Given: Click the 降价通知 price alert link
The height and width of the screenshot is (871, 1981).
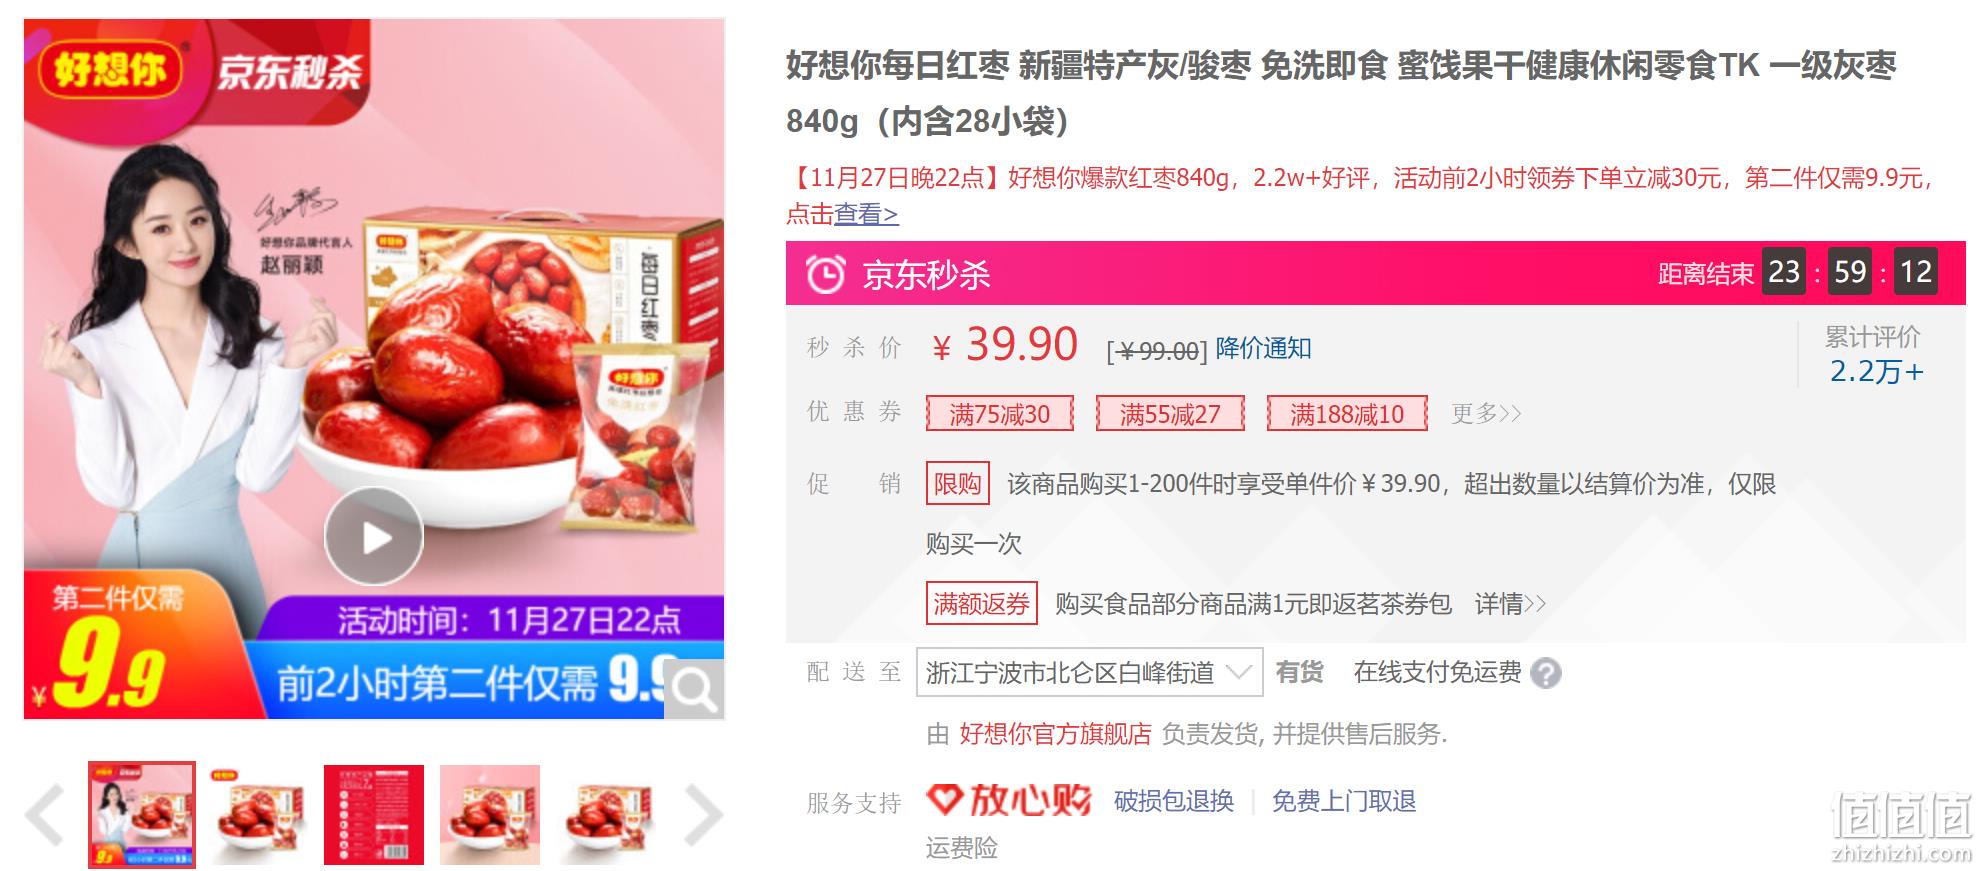Looking at the screenshot, I should click(1263, 348).
